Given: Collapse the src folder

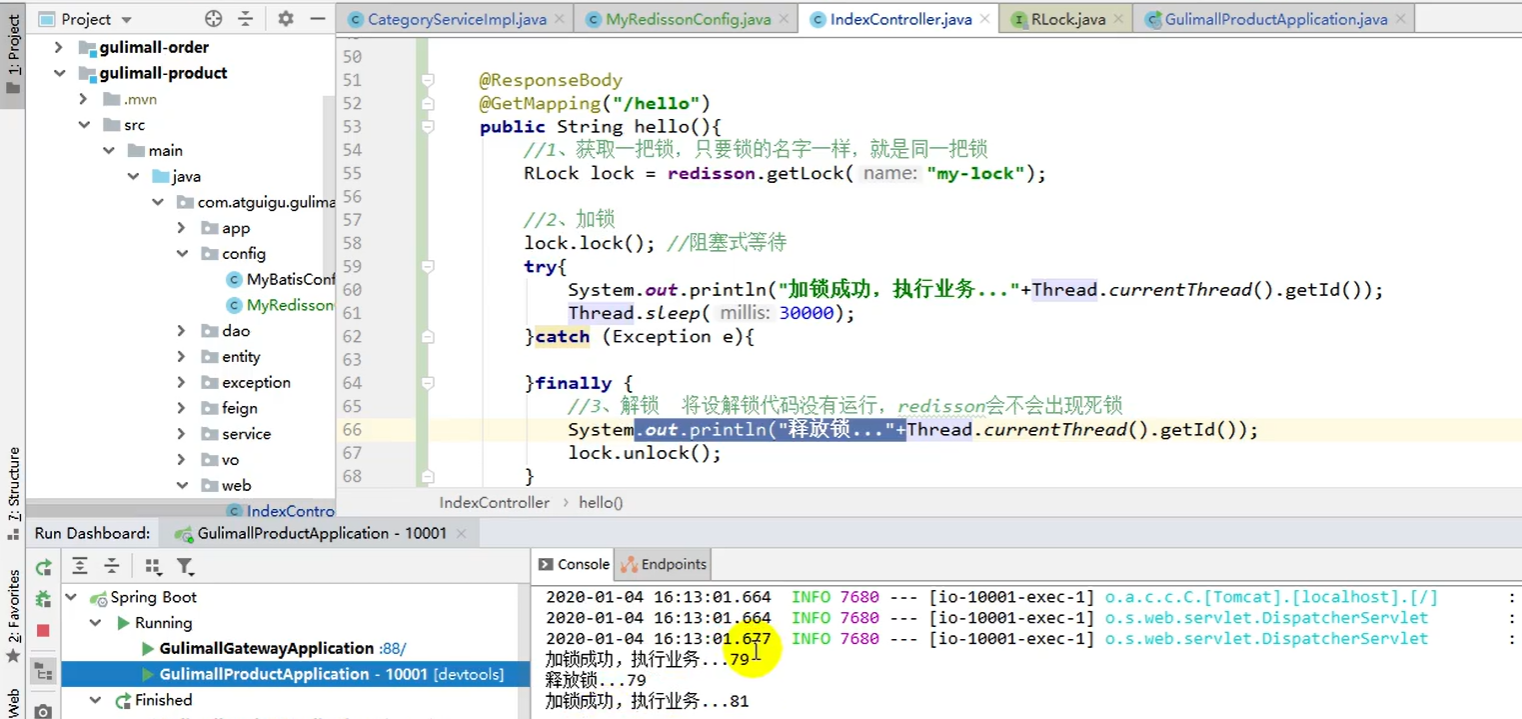Looking at the screenshot, I should coord(83,125).
